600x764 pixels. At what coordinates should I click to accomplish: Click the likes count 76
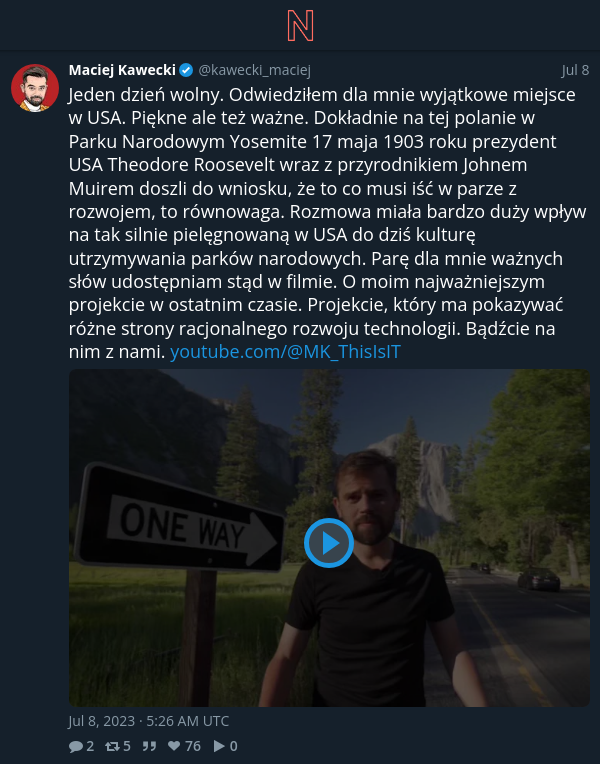pos(193,746)
